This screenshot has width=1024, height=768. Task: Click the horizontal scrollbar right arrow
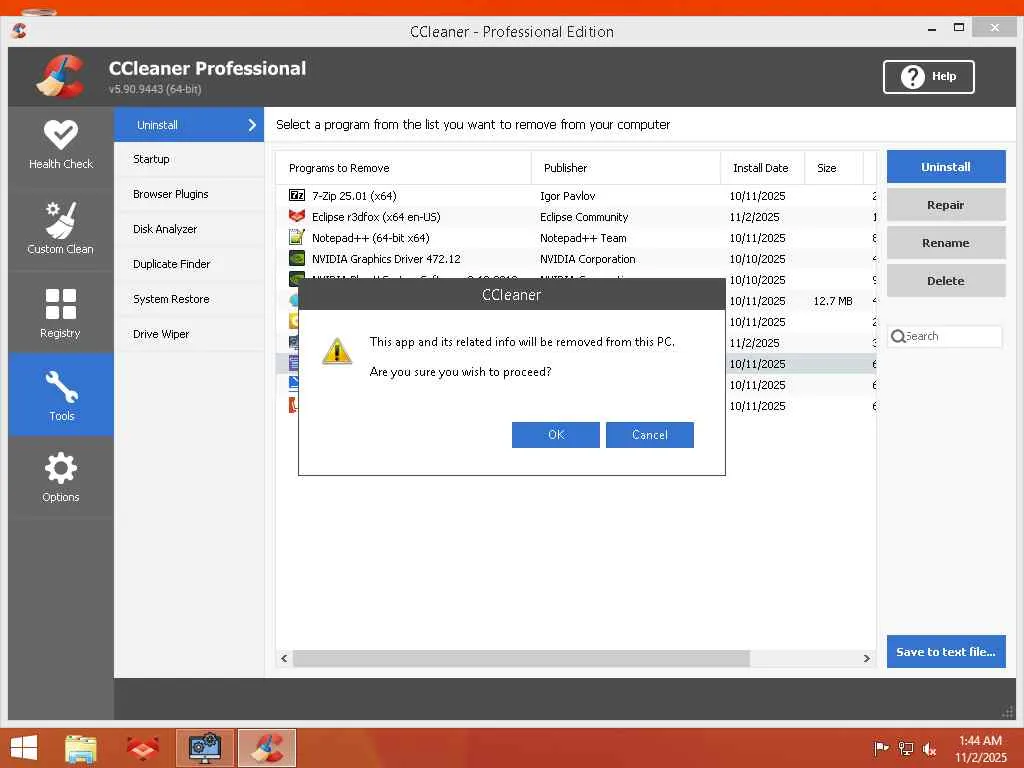coord(867,658)
